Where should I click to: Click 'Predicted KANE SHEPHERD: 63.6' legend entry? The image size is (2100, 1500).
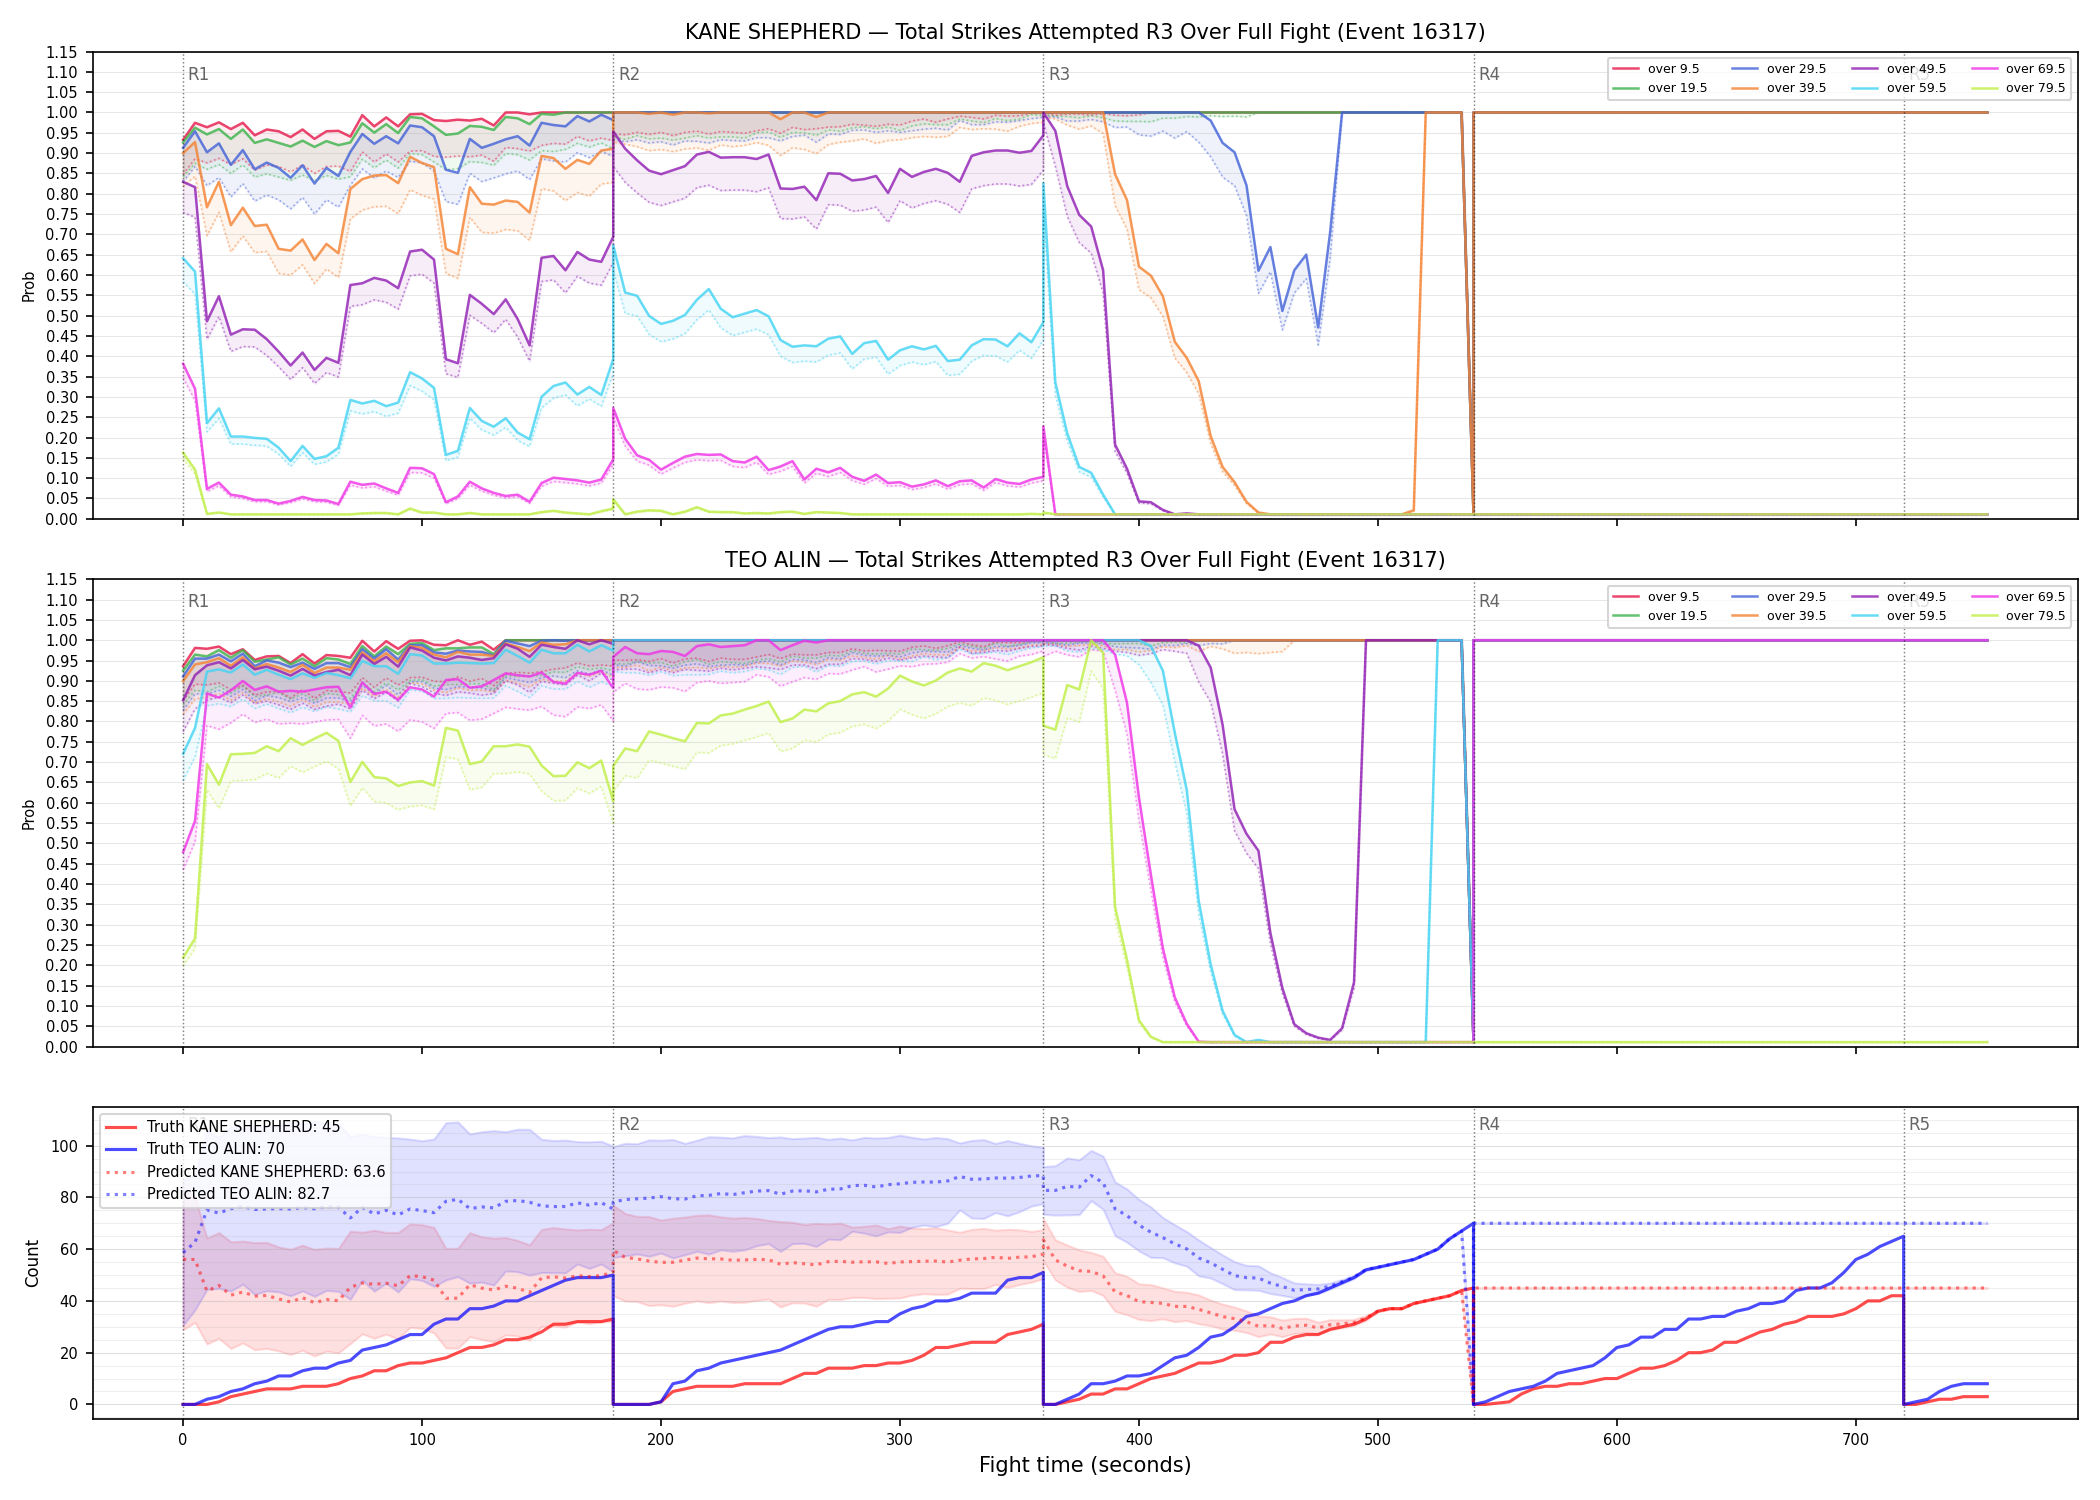point(245,1172)
